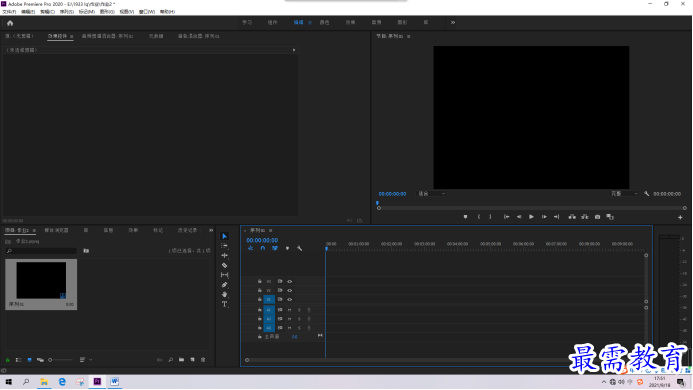Solo audio track A2
The height and width of the screenshot is (390, 693).
coord(299,319)
